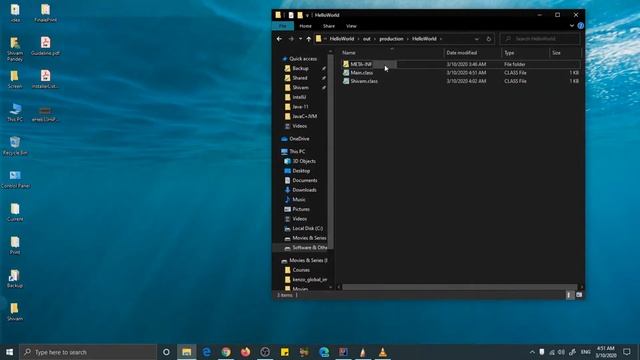Switch to large icons view in status bar
Image resolution: width=640 pixels, height=360 pixels.
[x=579, y=295]
